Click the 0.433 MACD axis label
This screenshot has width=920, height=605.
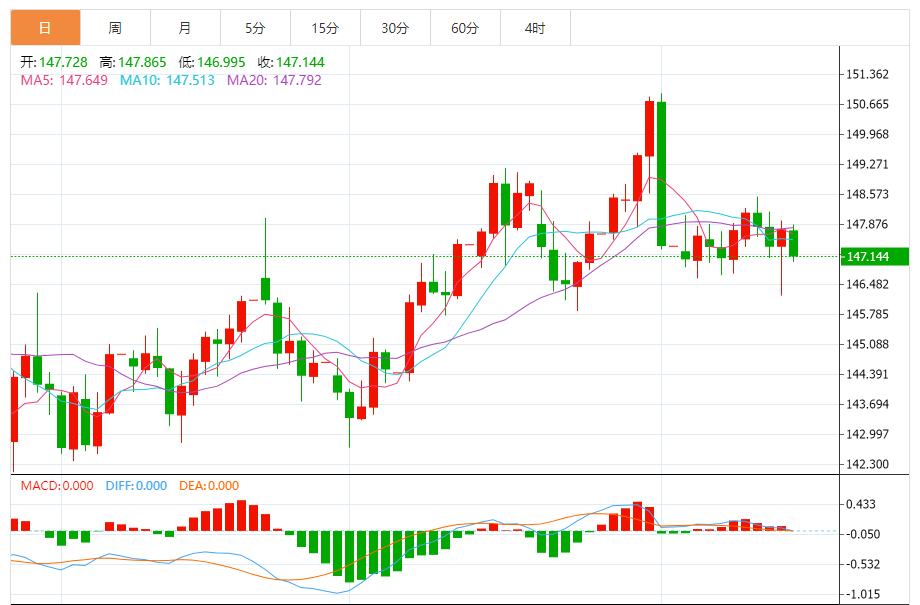(861, 504)
